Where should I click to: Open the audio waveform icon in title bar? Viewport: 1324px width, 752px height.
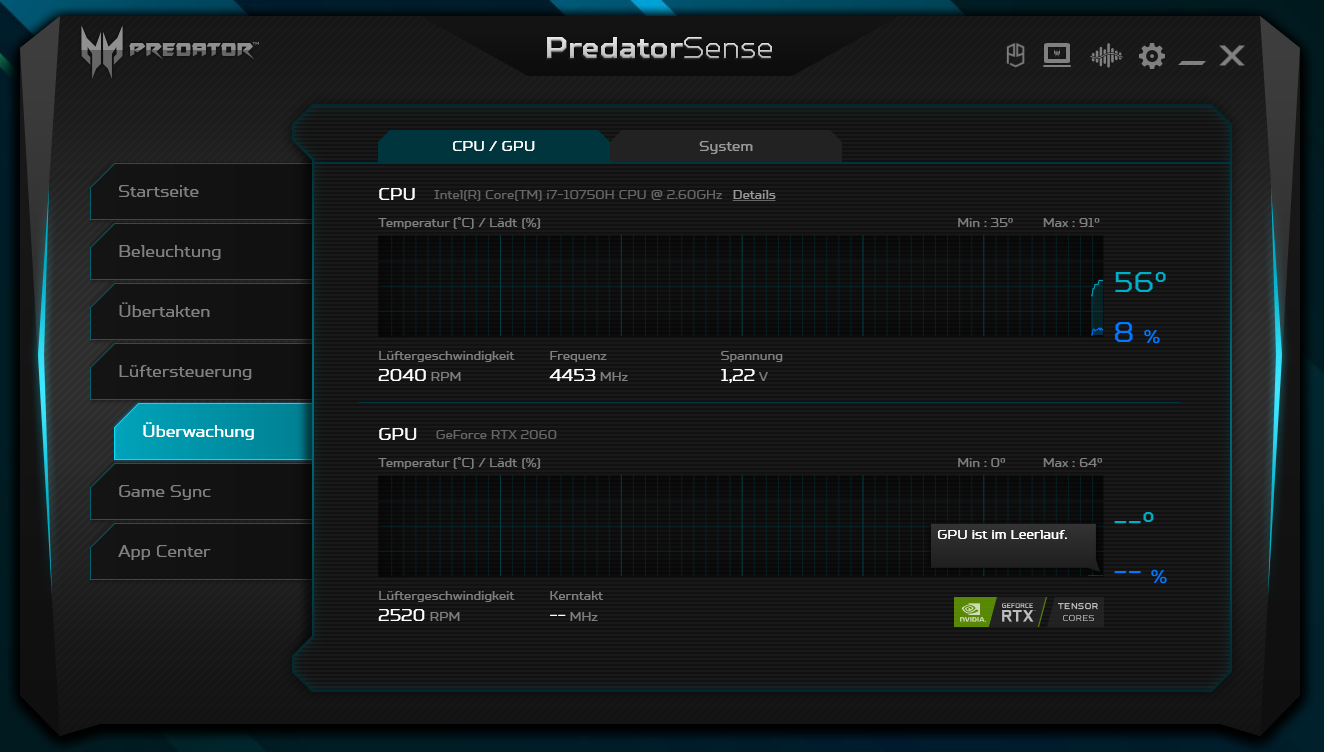(1105, 55)
